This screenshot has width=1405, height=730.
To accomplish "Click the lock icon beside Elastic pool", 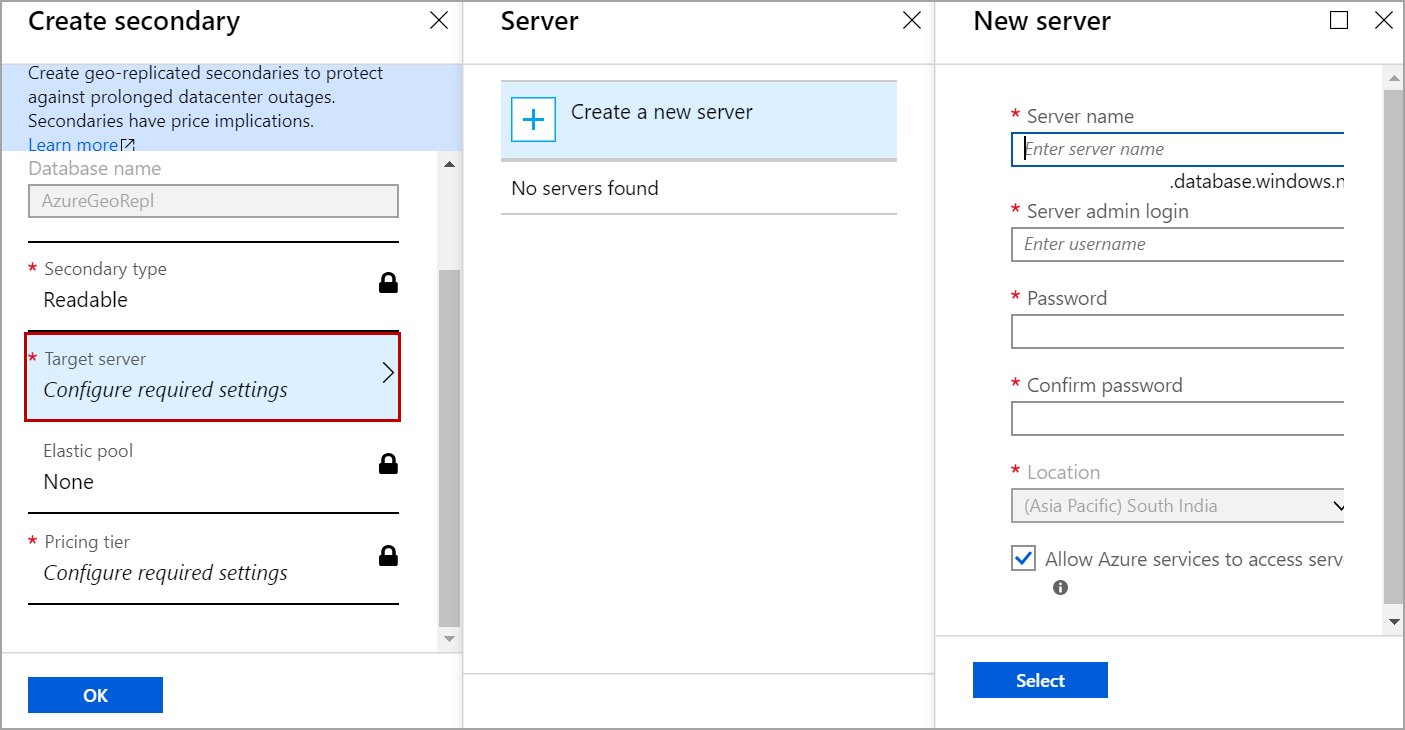I will click(x=388, y=464).
